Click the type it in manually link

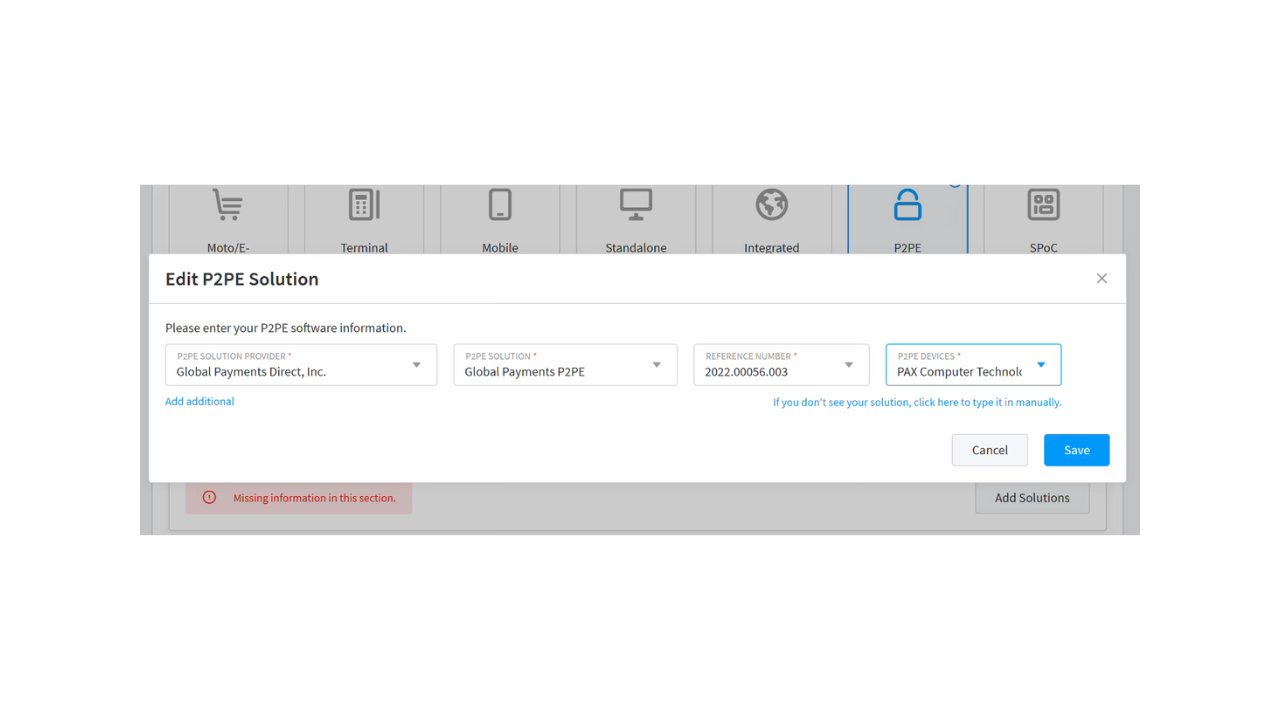pos(917,403)
